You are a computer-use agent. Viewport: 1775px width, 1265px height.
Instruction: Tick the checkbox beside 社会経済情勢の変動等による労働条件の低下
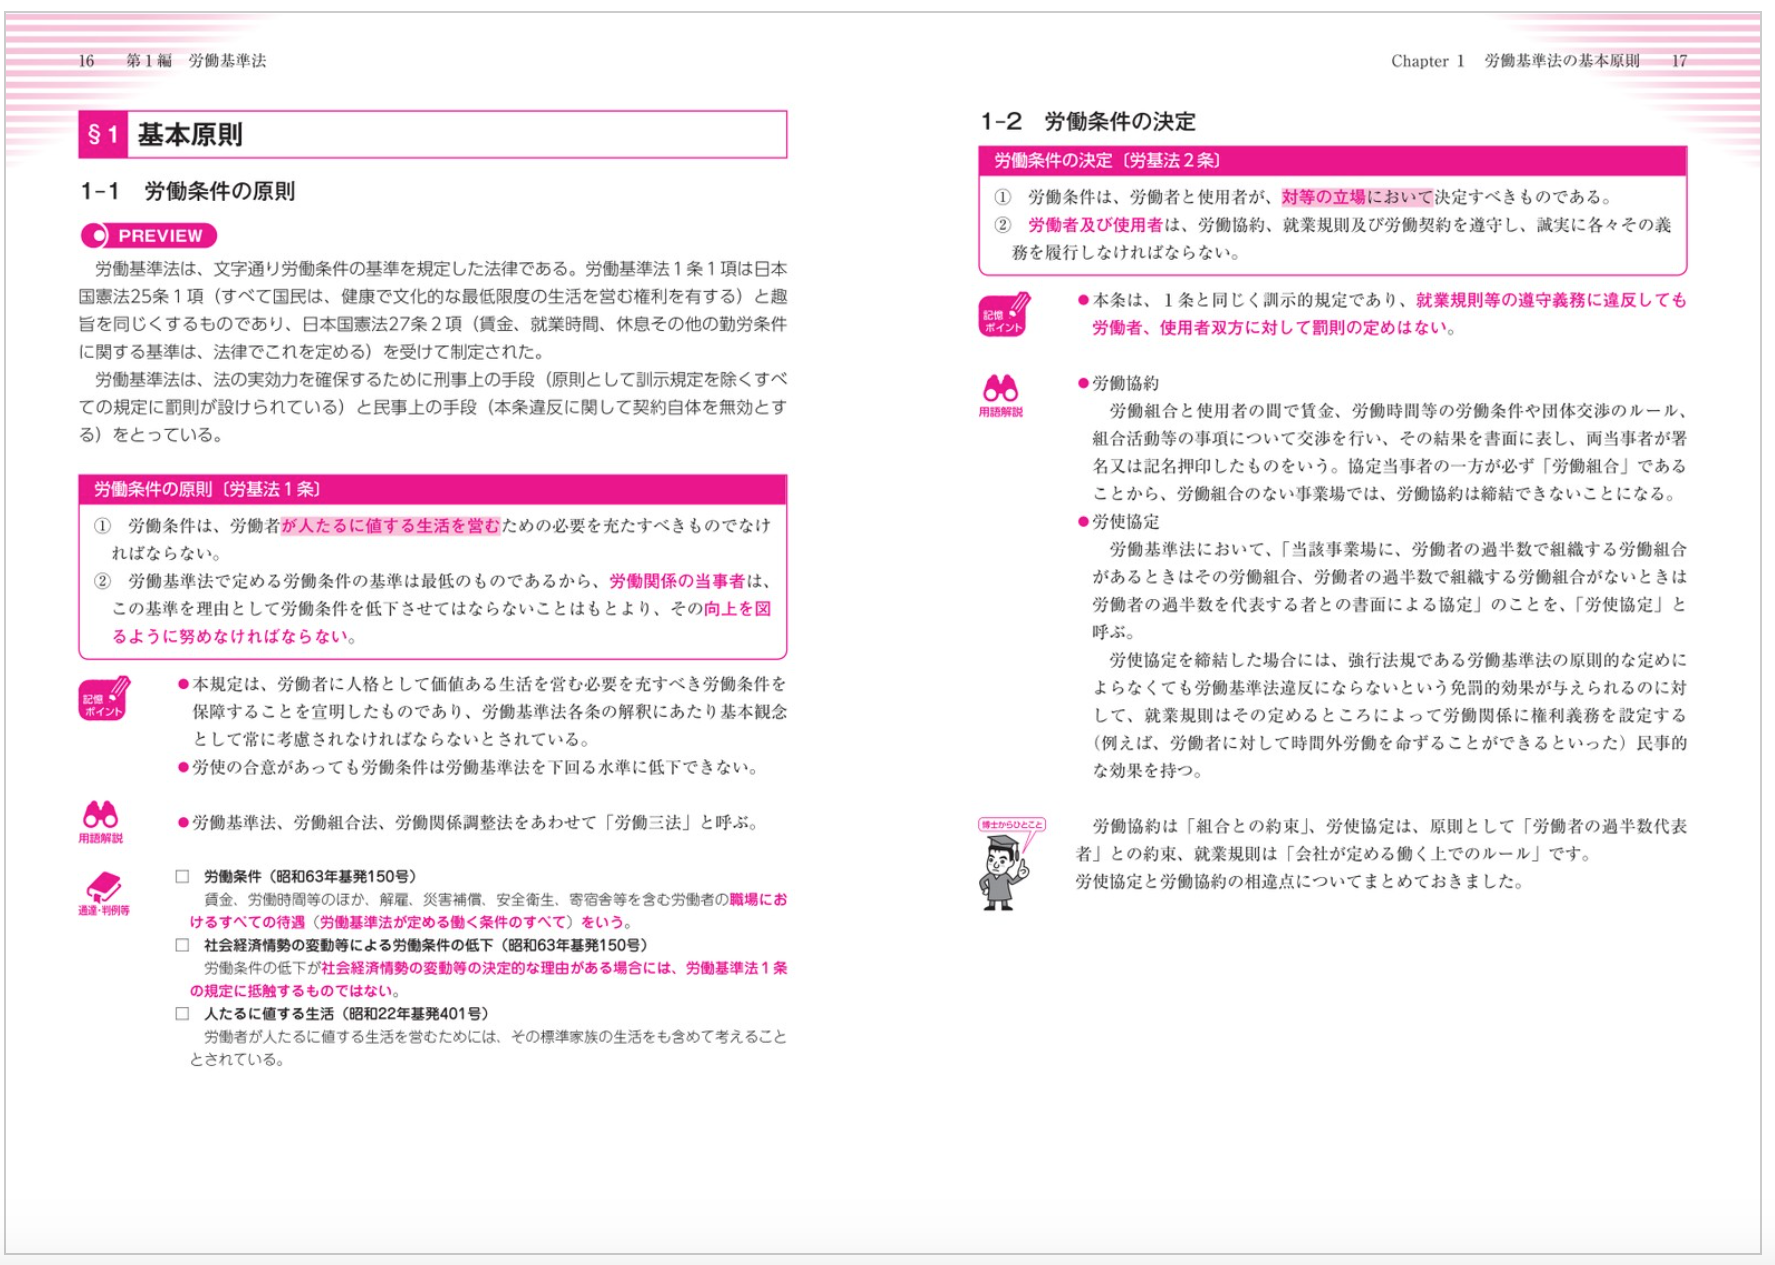[182, 945]
